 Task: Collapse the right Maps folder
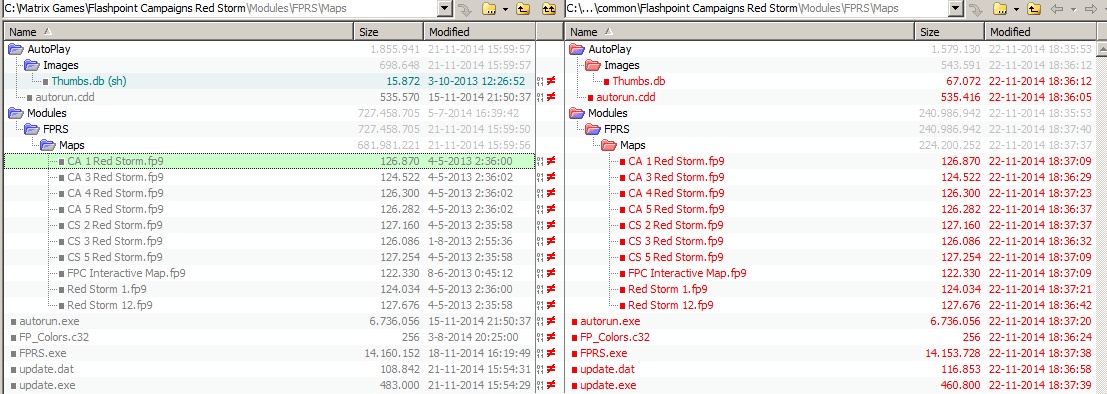609,145
